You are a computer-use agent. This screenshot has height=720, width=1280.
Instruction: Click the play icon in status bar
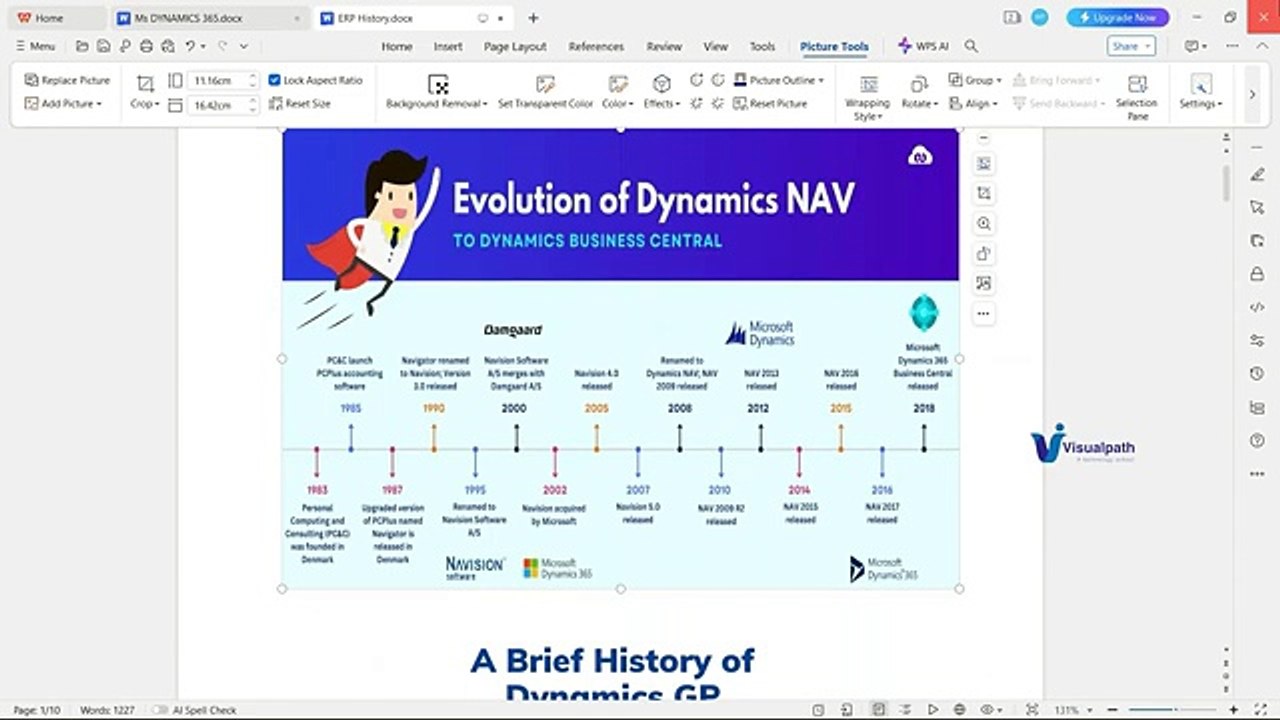pos(933,710)
